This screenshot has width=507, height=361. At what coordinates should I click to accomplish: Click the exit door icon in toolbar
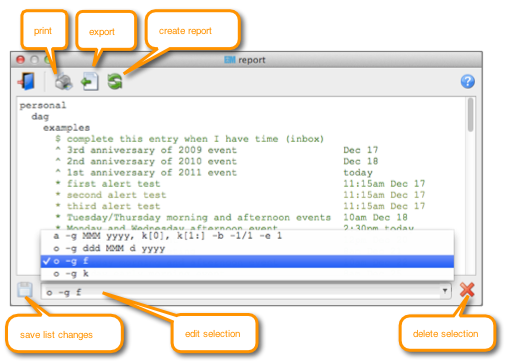pyautogui.click(x=27, y=81)
